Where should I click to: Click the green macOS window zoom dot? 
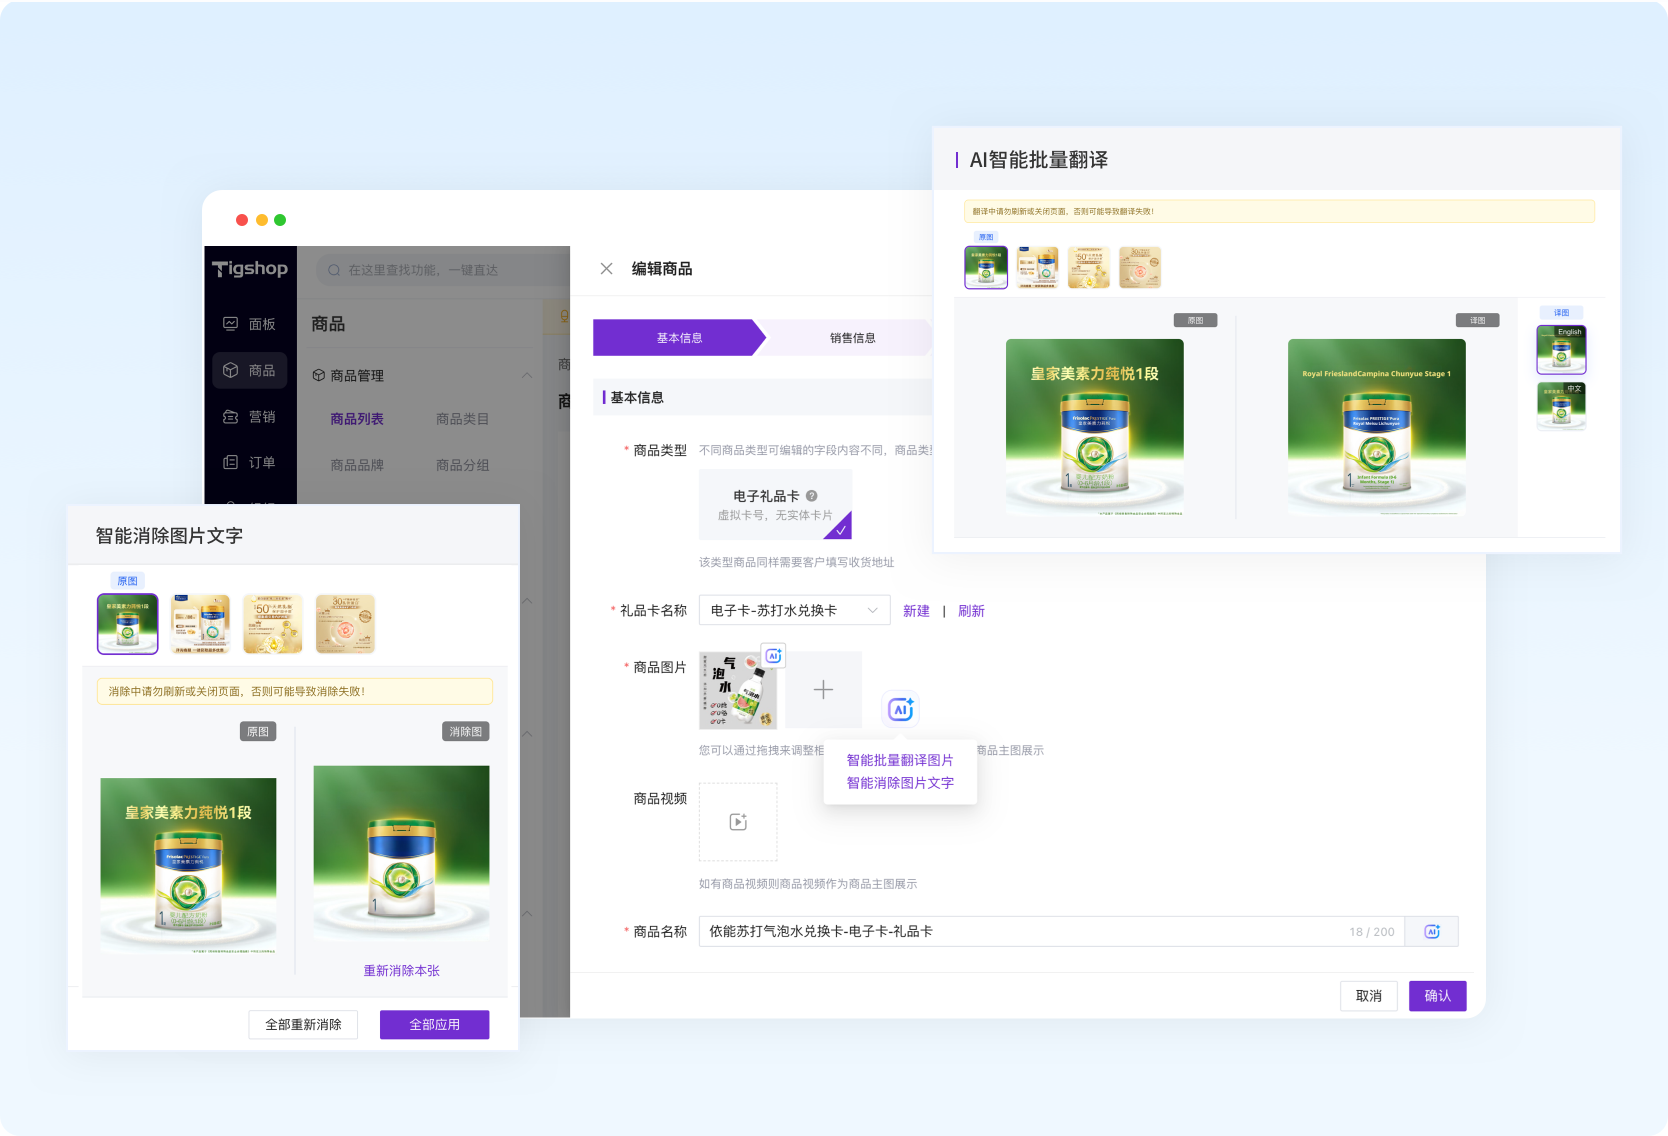tap(280, 220)
